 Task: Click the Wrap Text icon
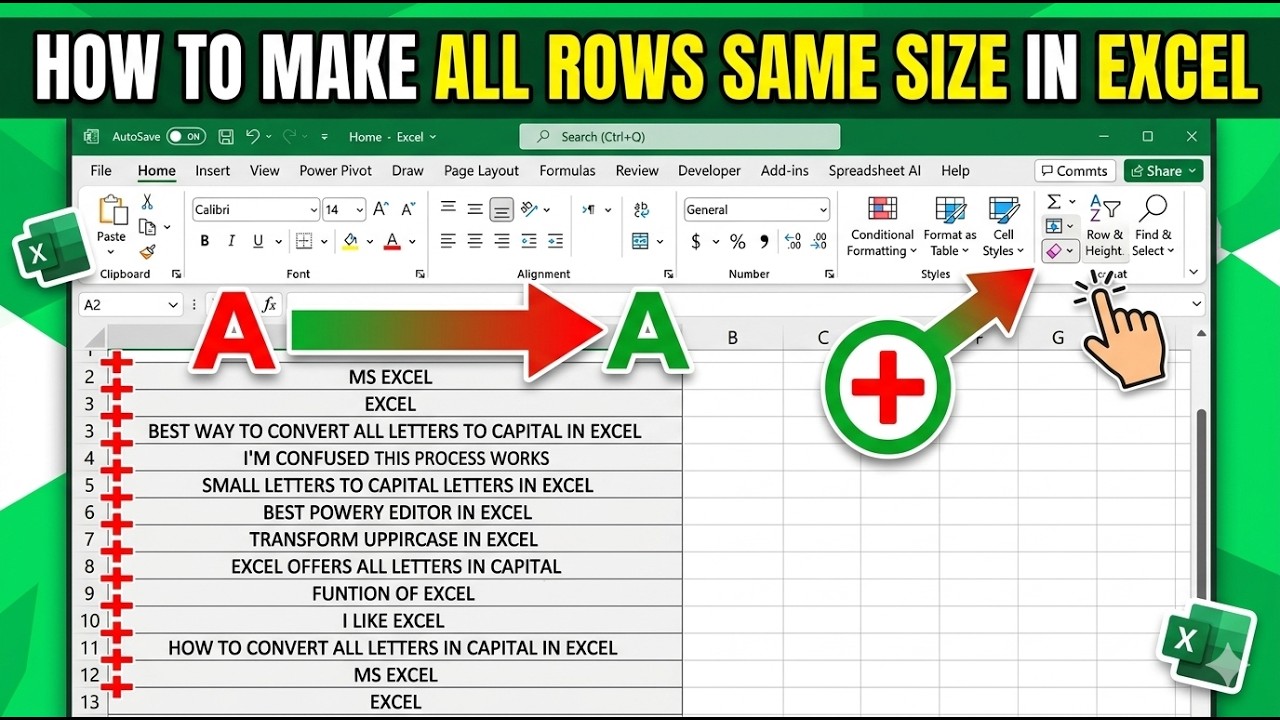click(641, 209)
